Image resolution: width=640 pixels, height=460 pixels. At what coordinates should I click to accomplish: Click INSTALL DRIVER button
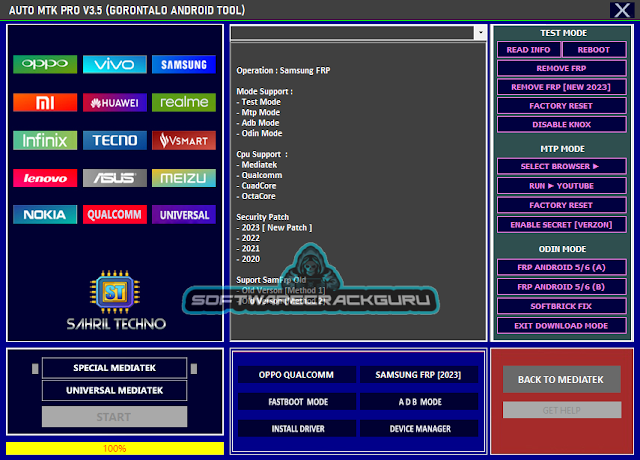point(297,429)
